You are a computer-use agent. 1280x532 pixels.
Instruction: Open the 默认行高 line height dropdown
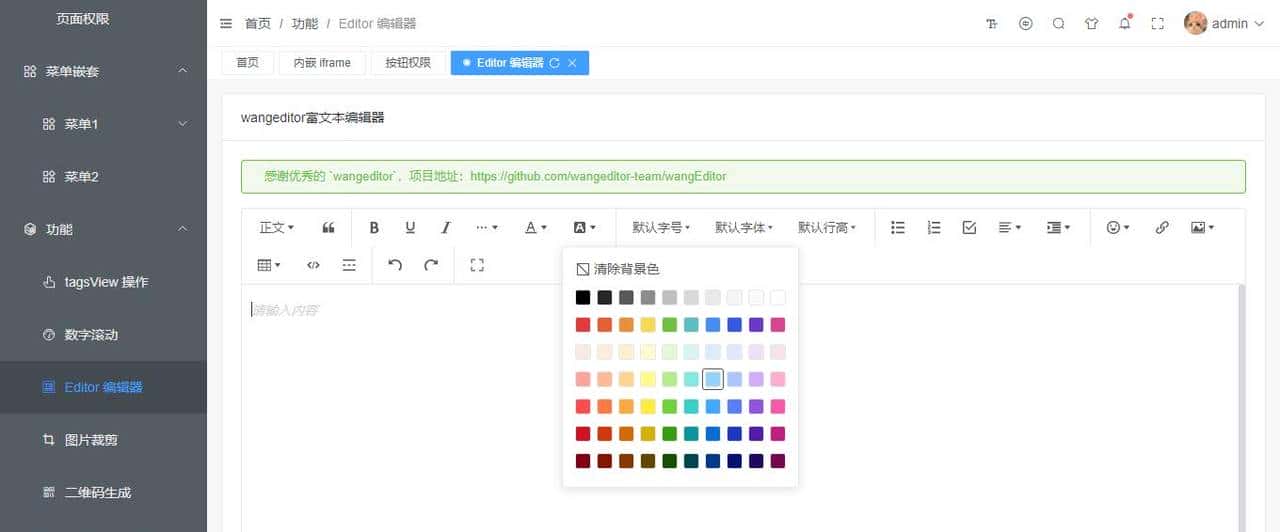(x=827, y=228)
